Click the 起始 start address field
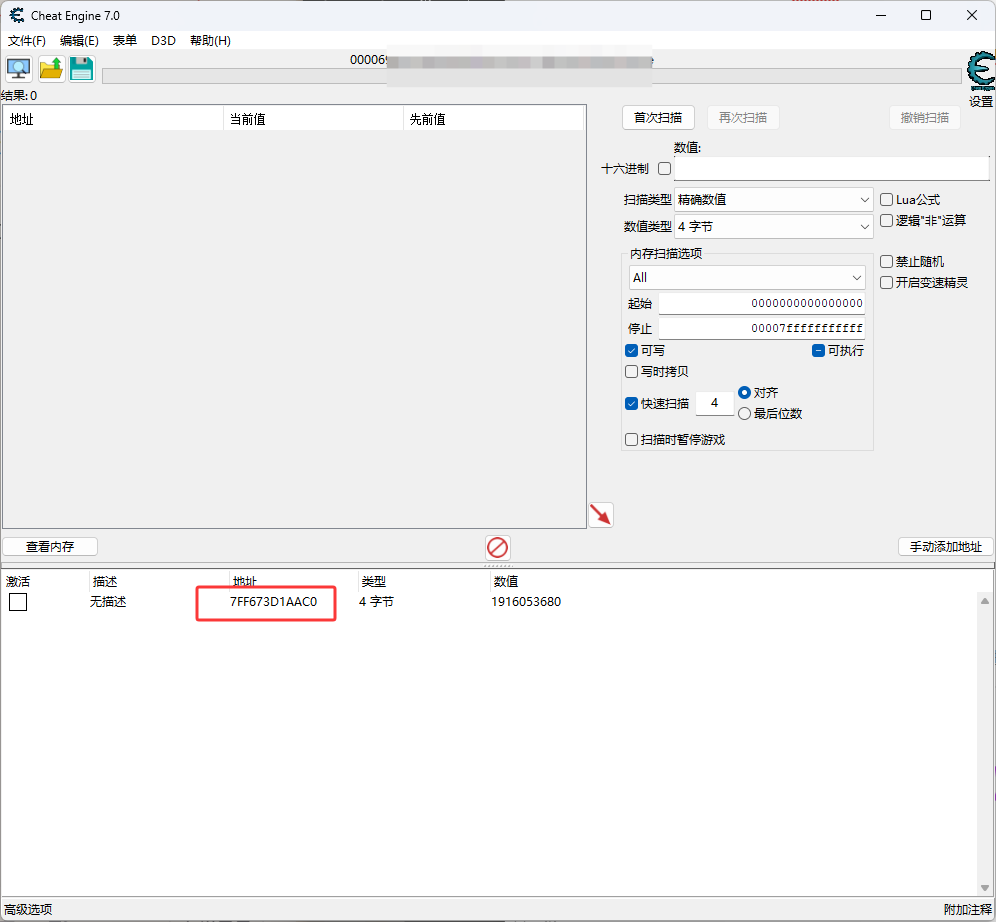Image resolution: width=996 pixels, height=922 pixels. pyautogui.click(x=762, y=303)
